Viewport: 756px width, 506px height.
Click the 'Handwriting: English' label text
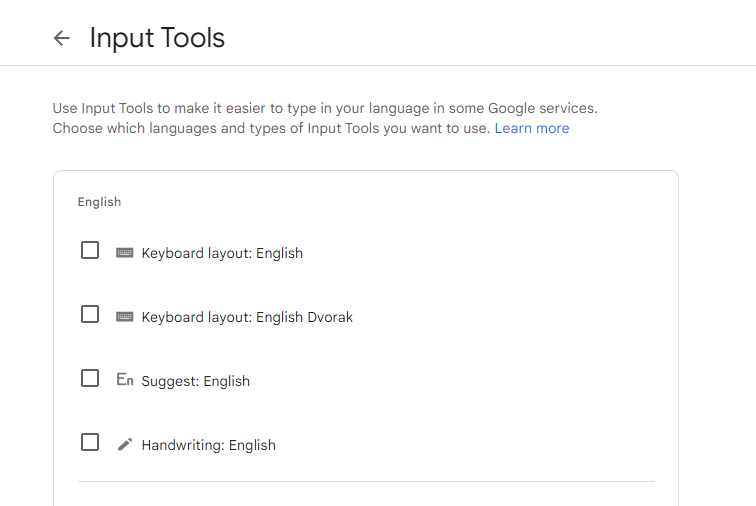tap(209, 445)
